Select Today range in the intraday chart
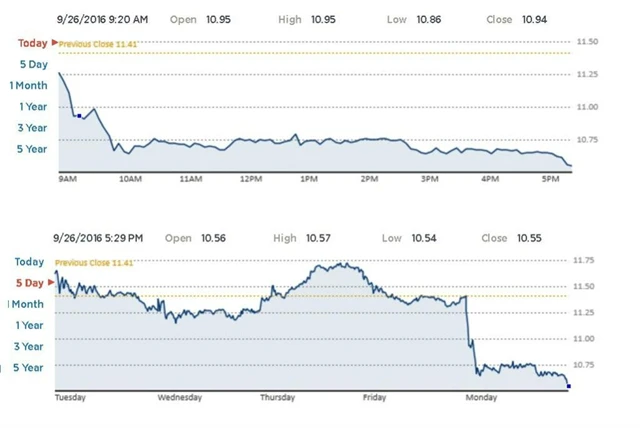Viewport: 640px width, 428px height. tap(31, 43)
